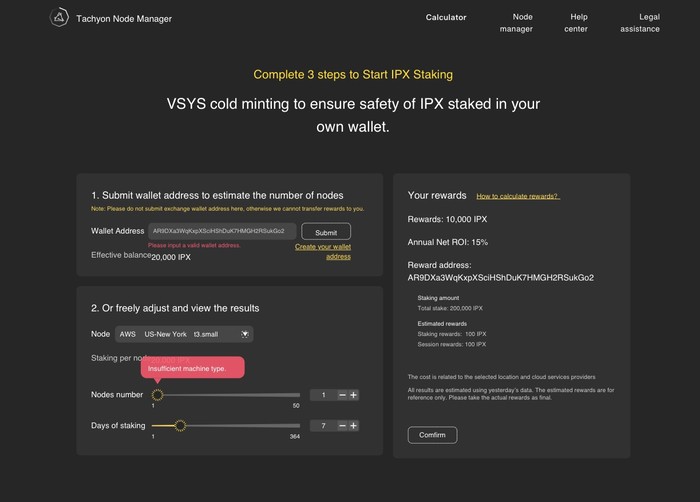
Task: Increase Days of staking with plus
Action: click(354, 426)
